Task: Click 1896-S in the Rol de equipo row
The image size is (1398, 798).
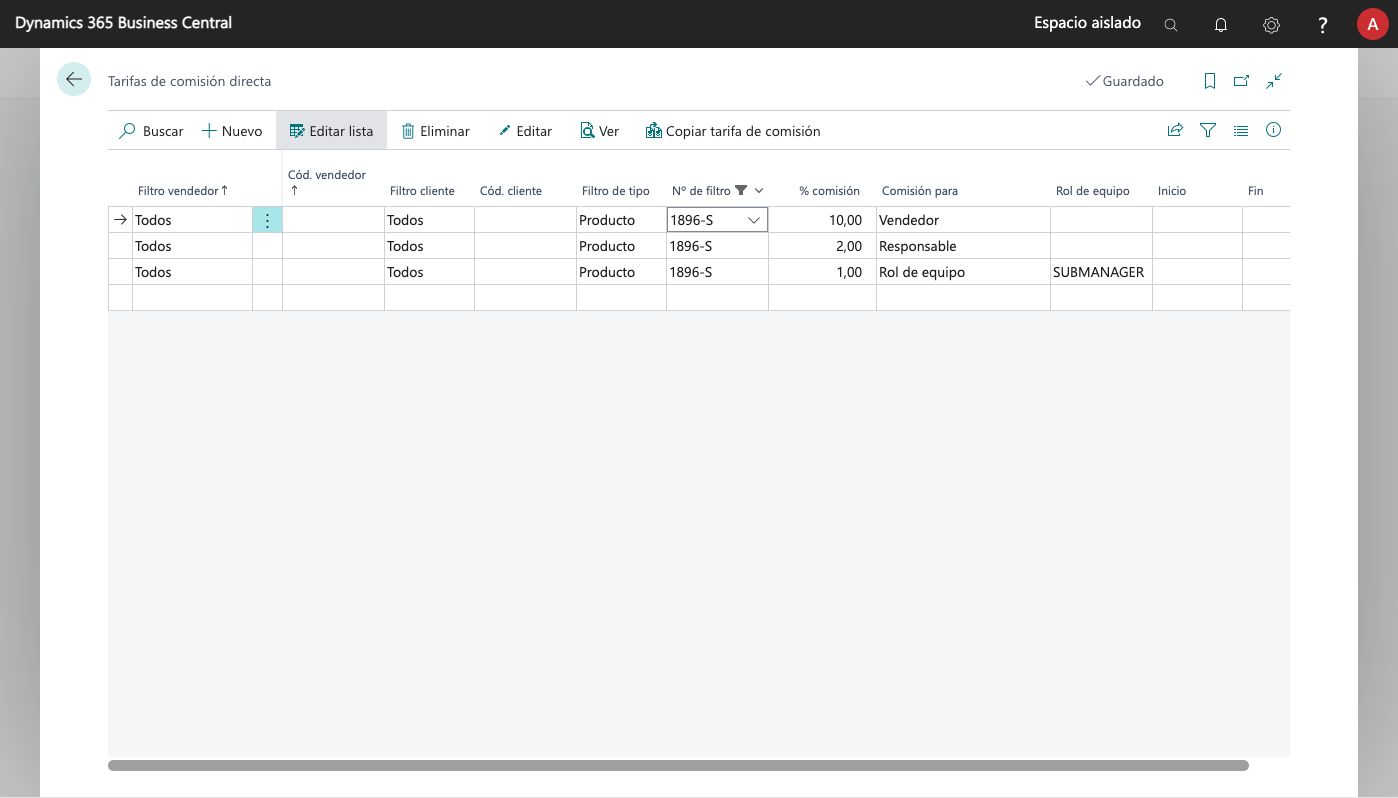Action: pyautogui.click(x=717, y=272)
